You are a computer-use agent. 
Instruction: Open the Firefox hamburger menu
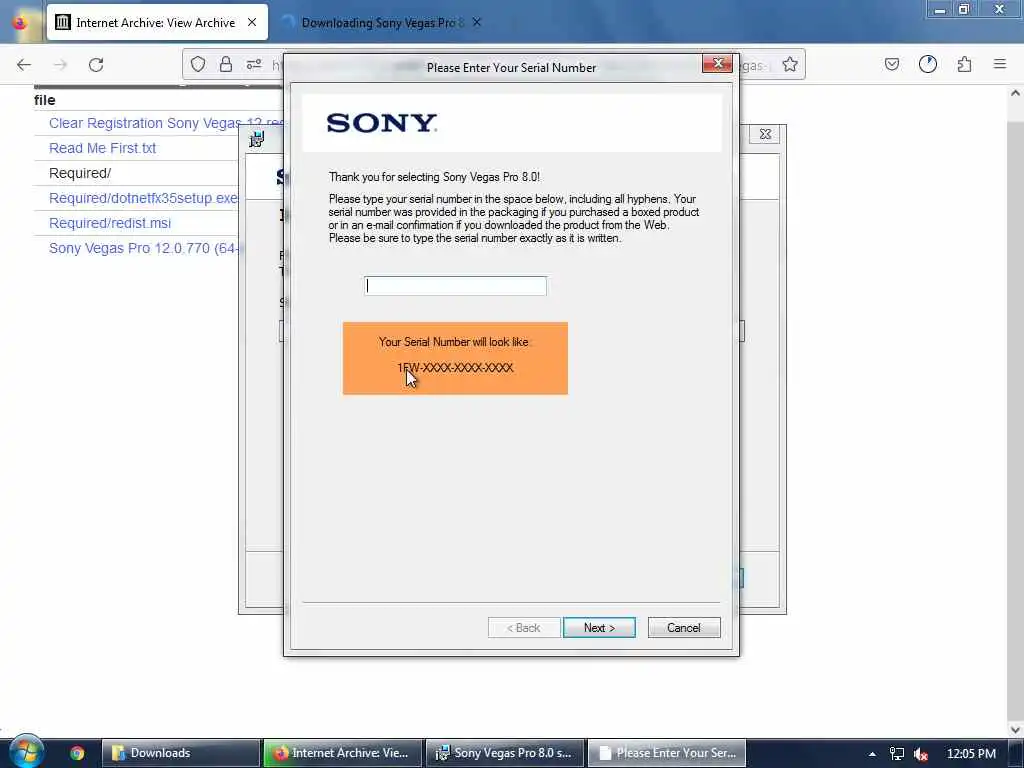(x=1000, y=64)
